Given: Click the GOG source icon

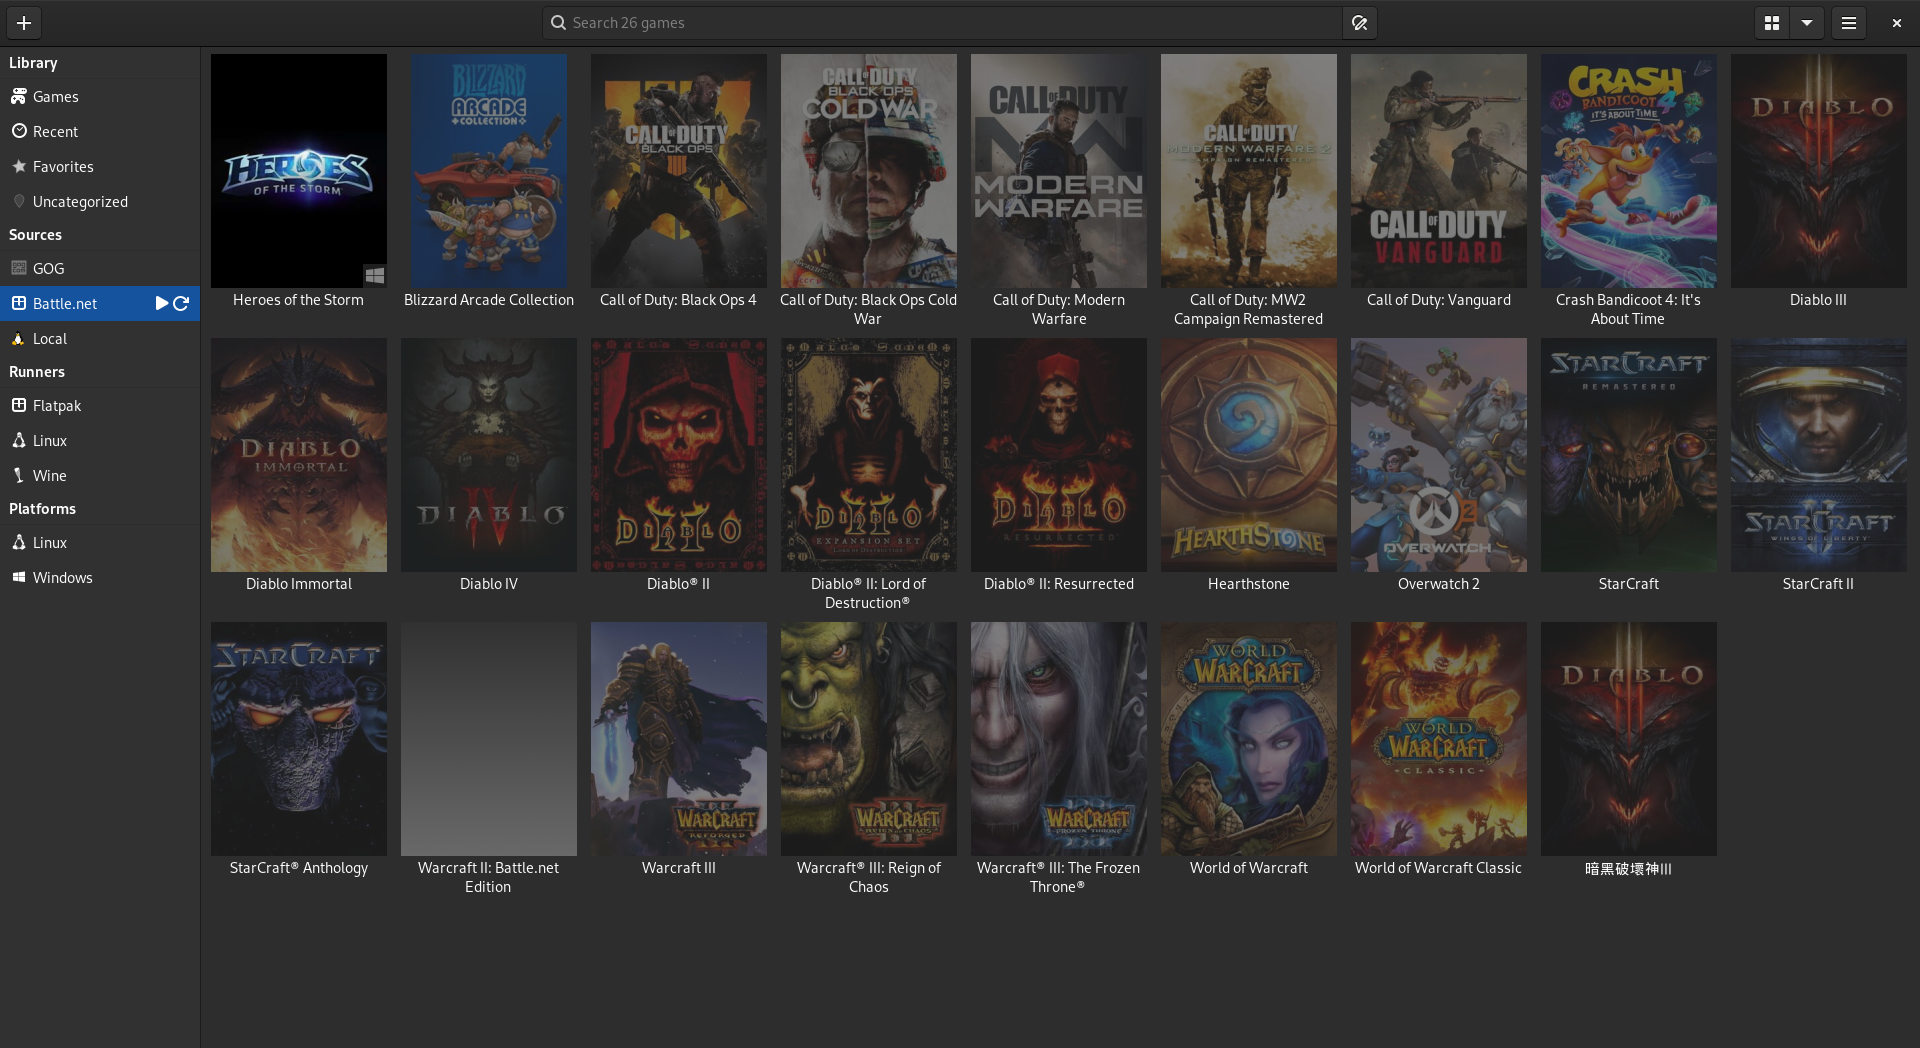Looking at the screenshot, I should click(18, 268).
